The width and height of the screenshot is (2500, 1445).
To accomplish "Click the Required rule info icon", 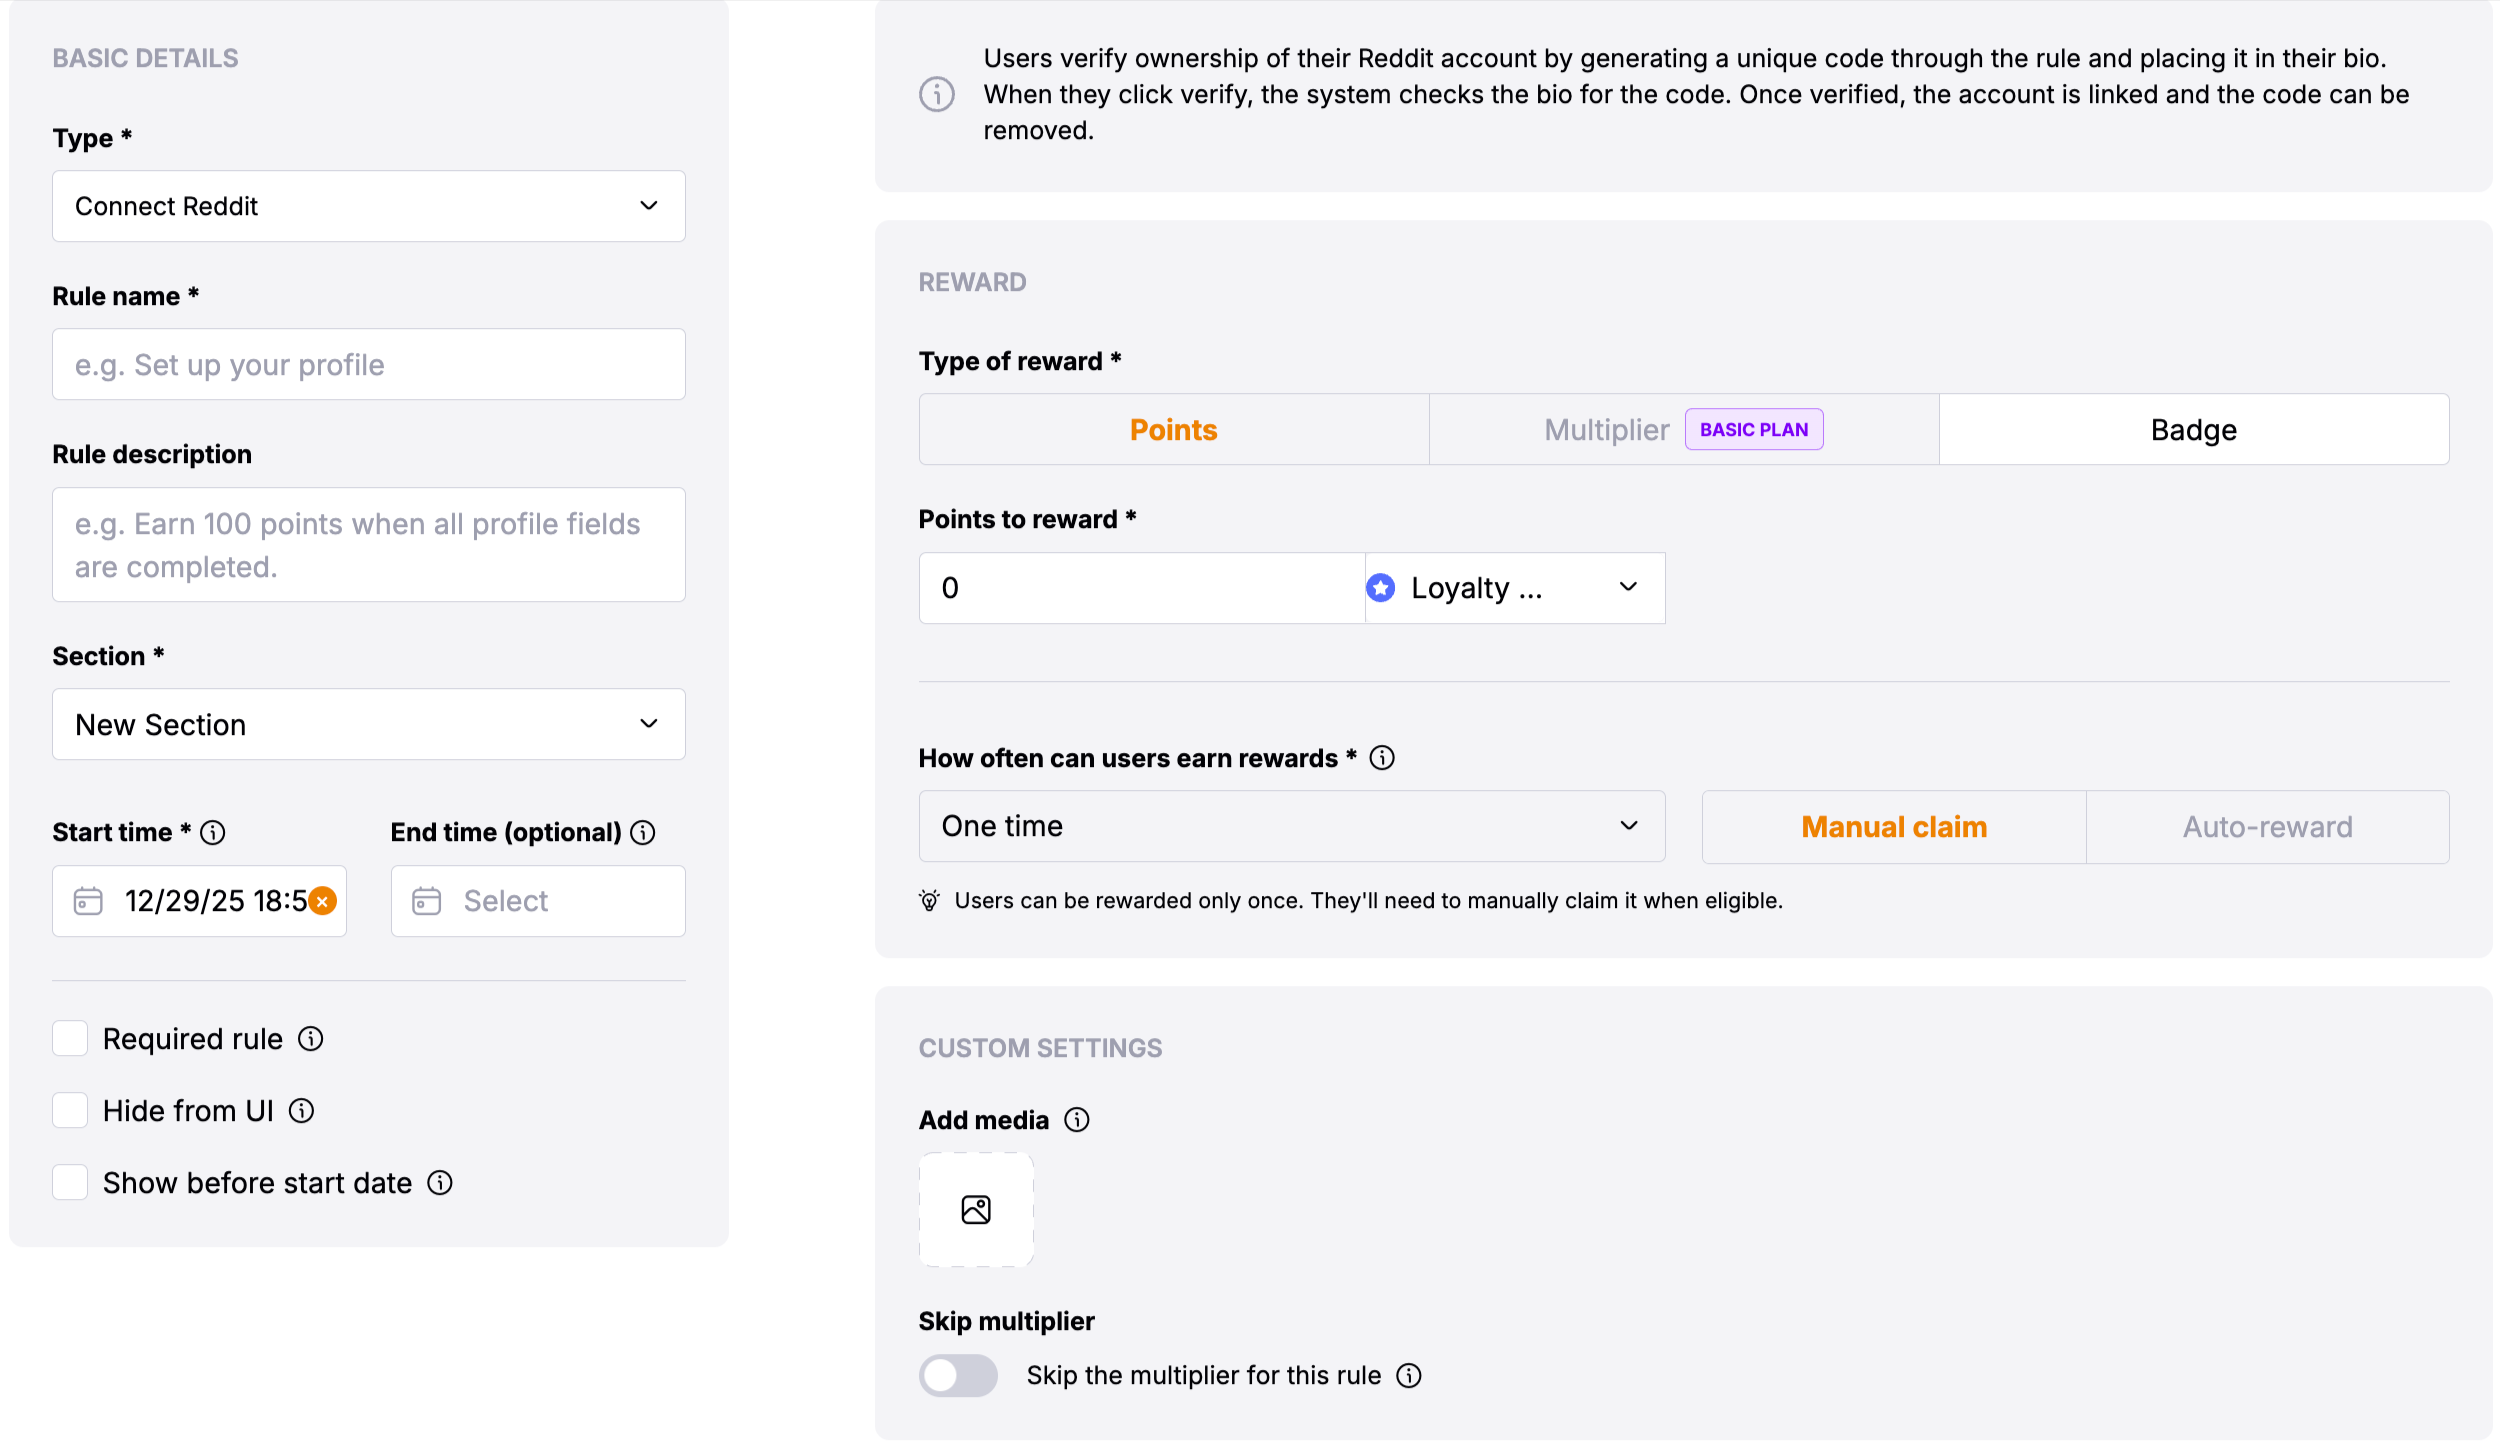I will (x=311, y=1039).
